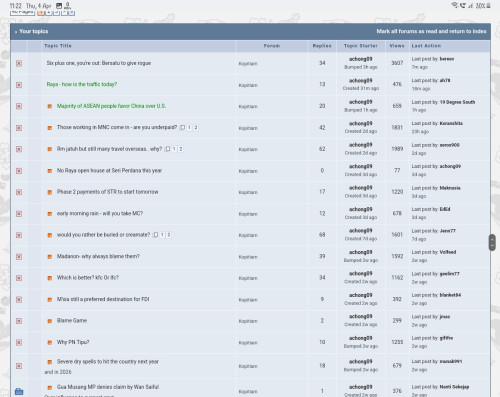Click multipage icon next to 'Rm jatuh' topic title
500x397 pixels.
tap(168, 149)
